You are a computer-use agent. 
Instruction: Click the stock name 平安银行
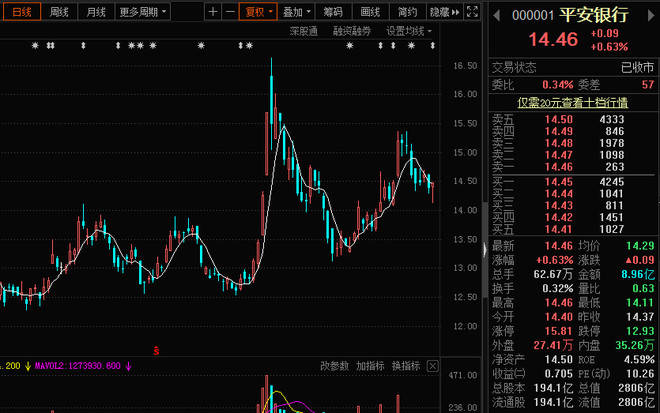594,15
